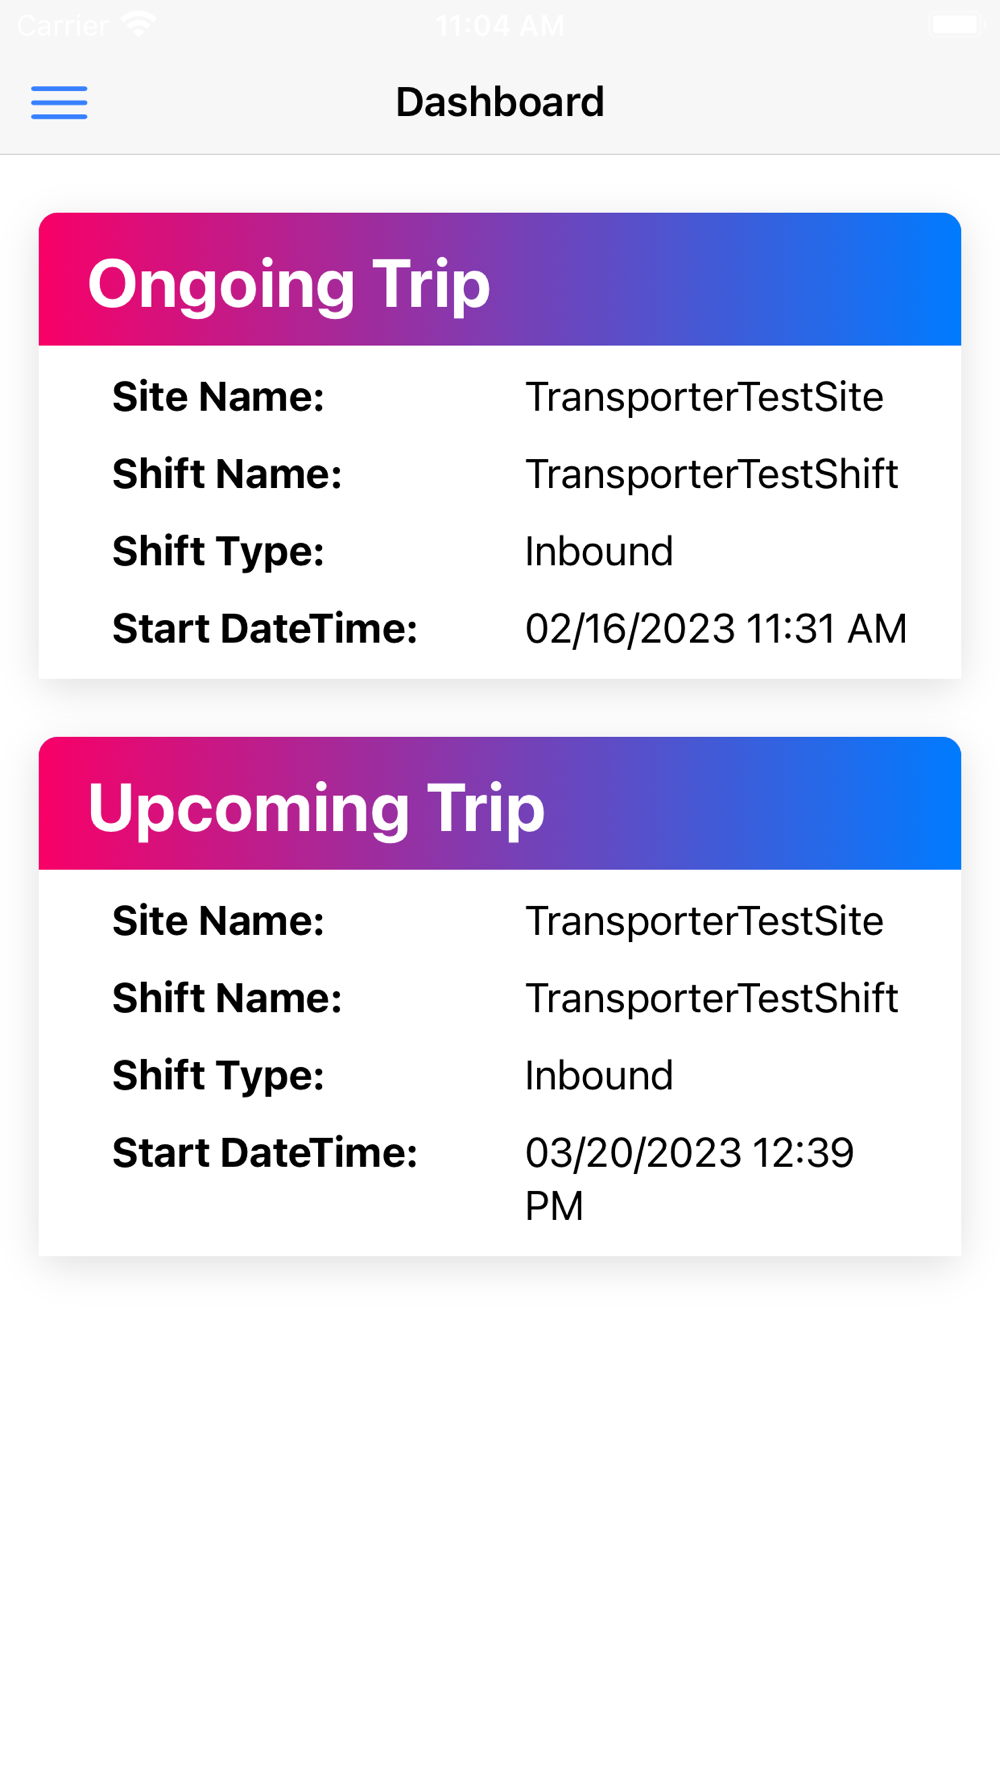Tap the 03/20/2023 12:39 PM start time
Image resolution: width=1000 pixels, height=1778 pixels.
click(690, 1179)
